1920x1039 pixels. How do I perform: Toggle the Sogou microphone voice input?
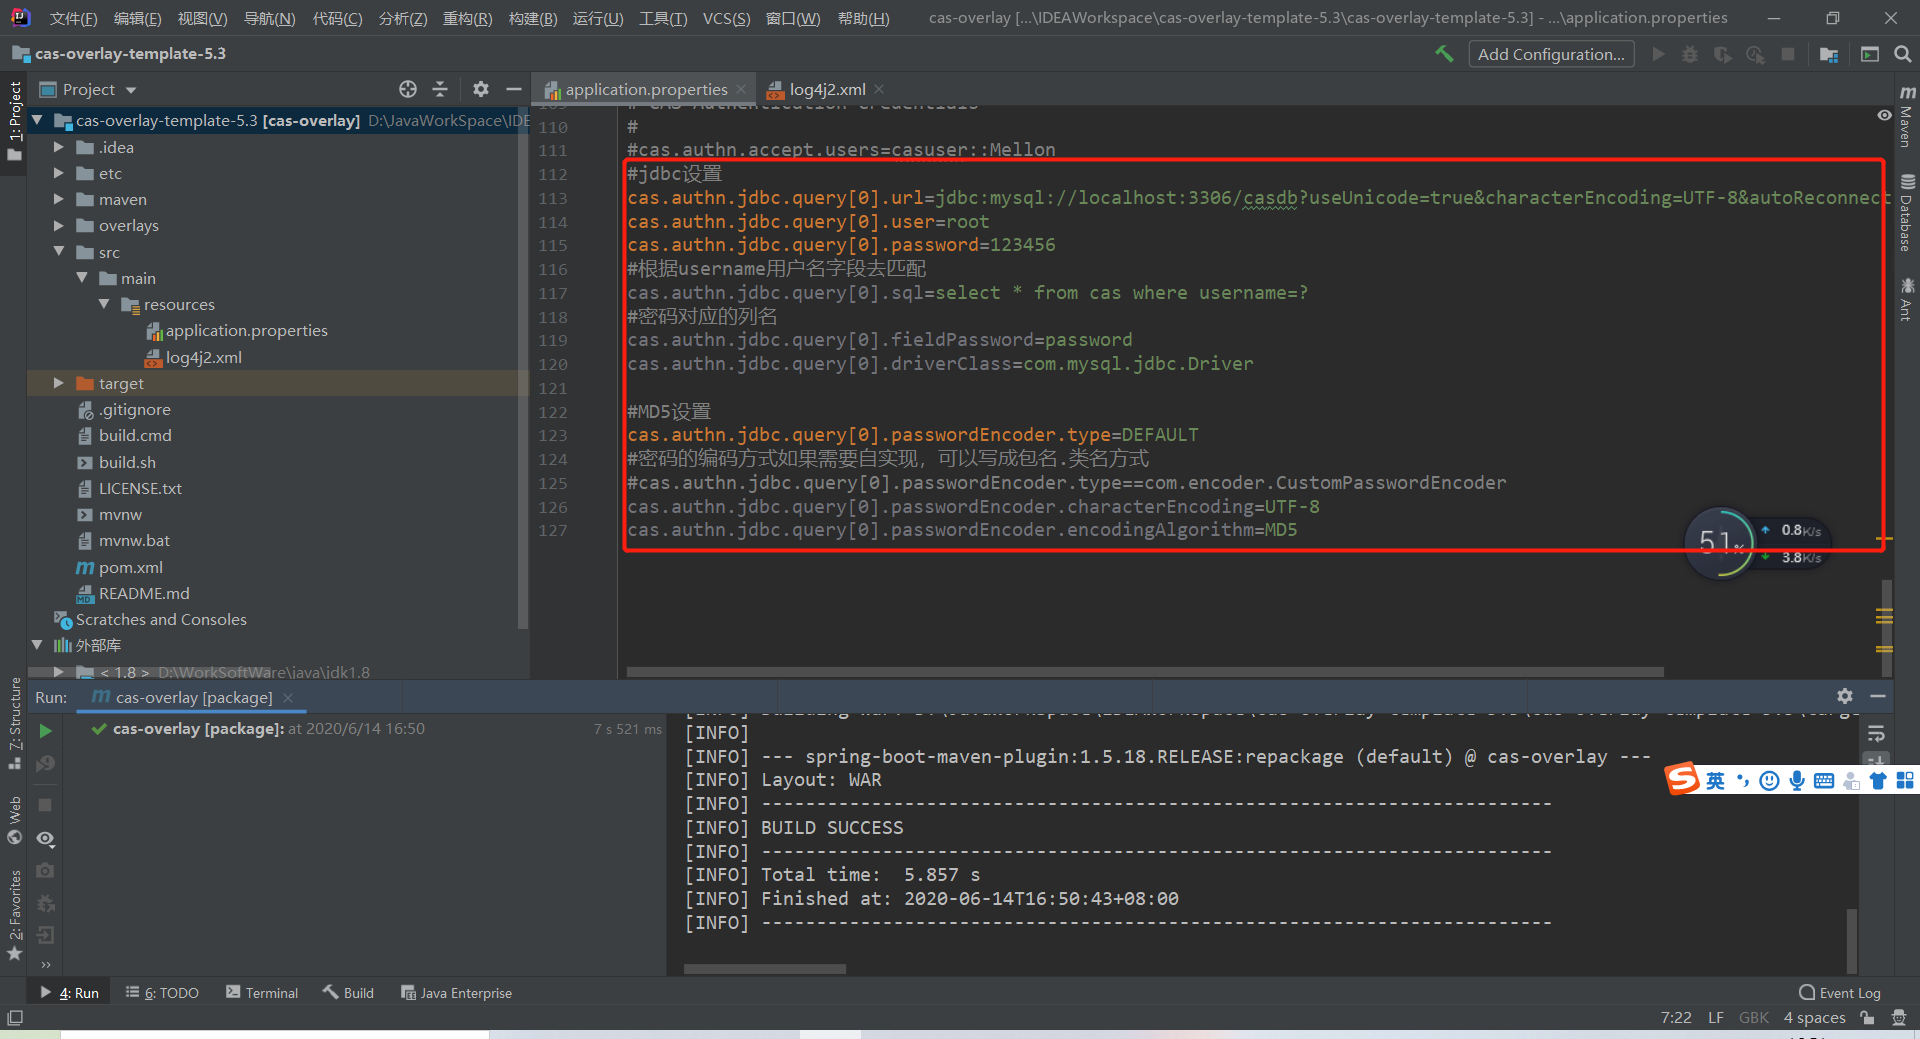point(1797,781)
